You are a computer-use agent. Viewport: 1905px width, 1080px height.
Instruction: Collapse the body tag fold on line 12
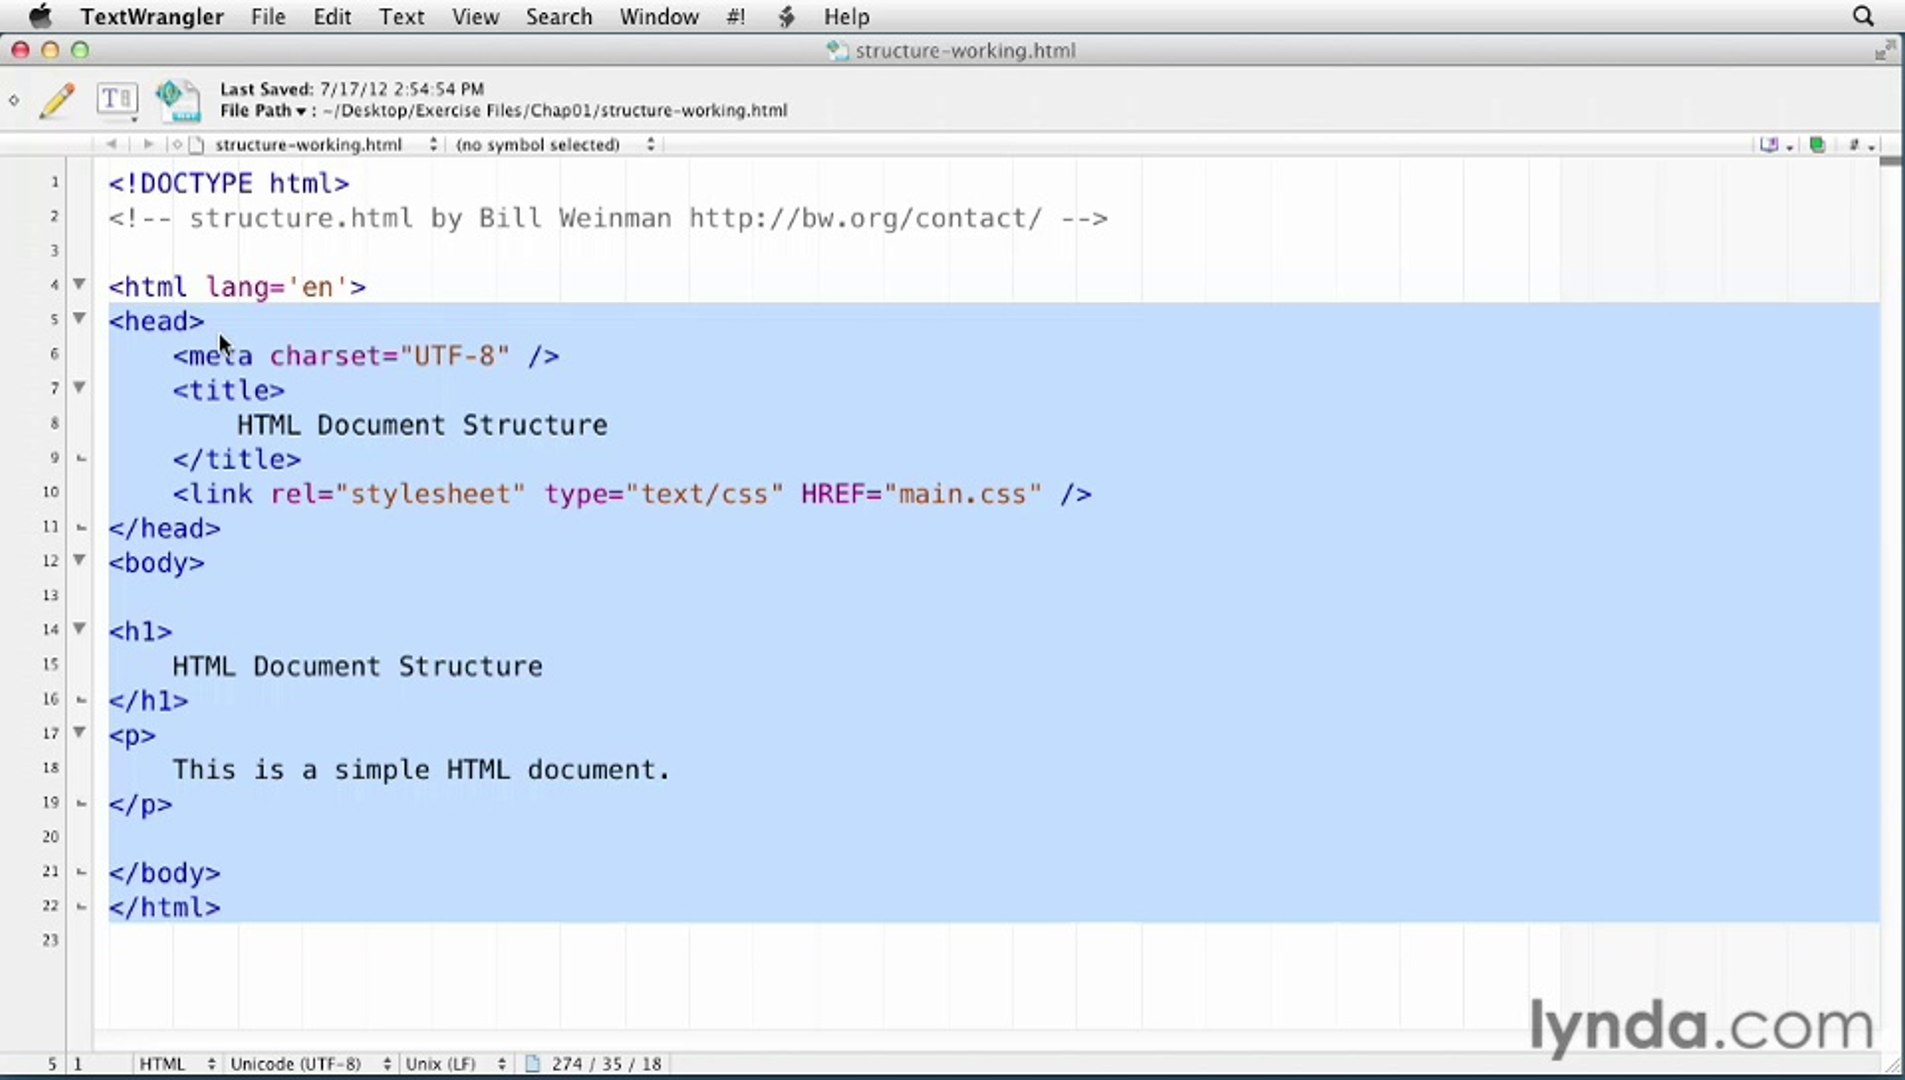coord(79,561)
